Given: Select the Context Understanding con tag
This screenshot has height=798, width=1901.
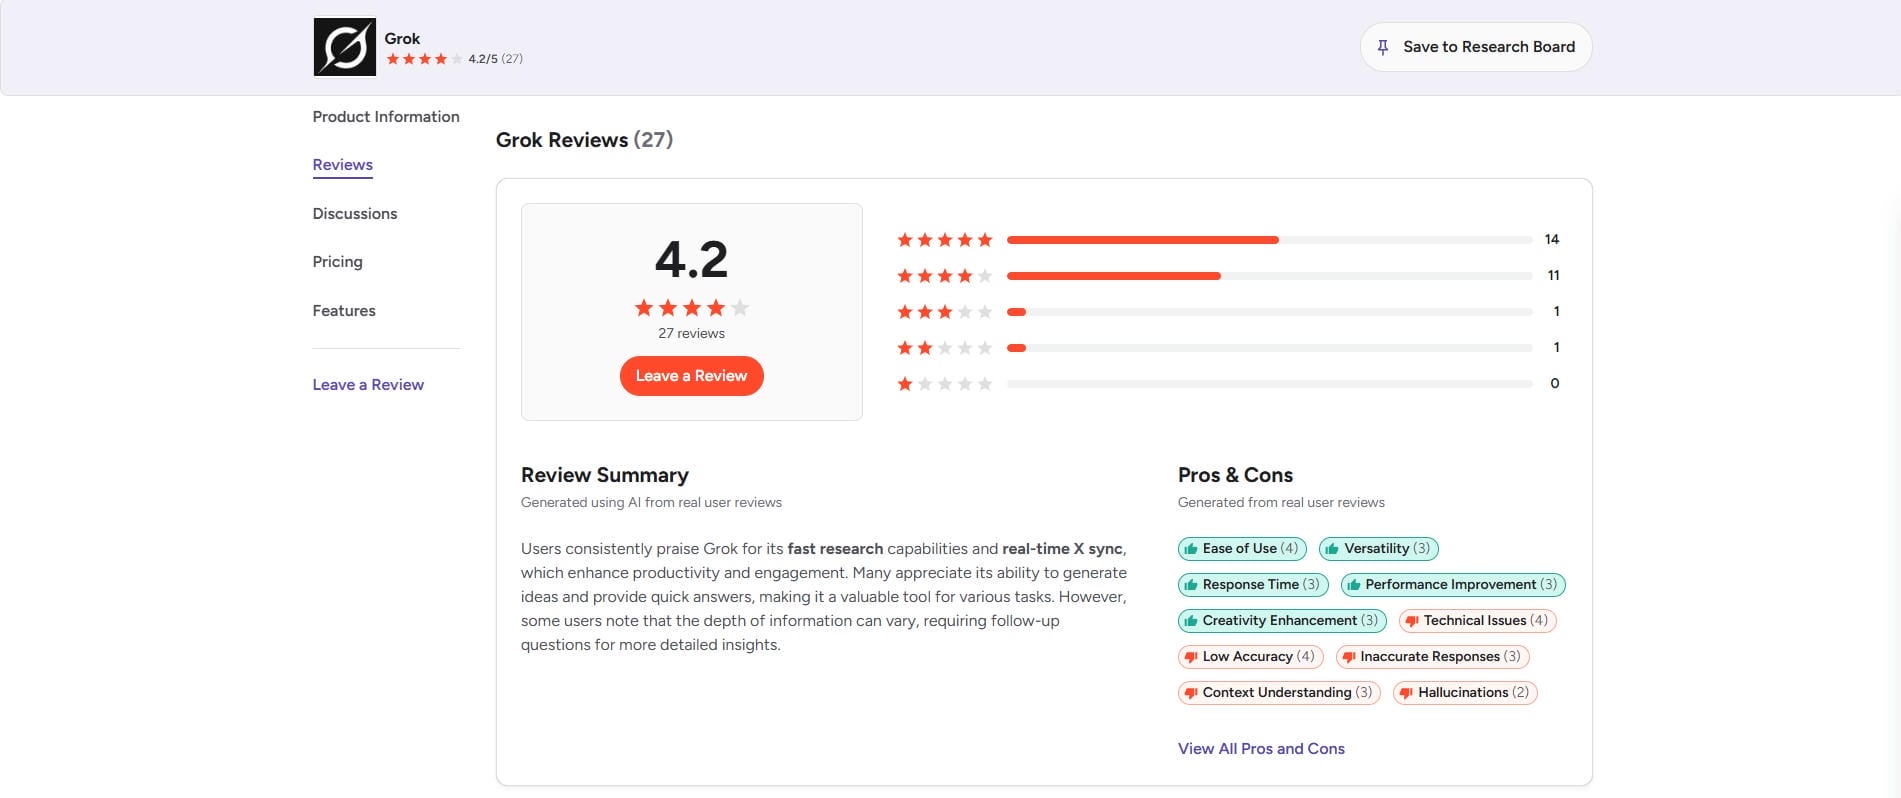Looking at the screenshot, I should [1279, 693].
